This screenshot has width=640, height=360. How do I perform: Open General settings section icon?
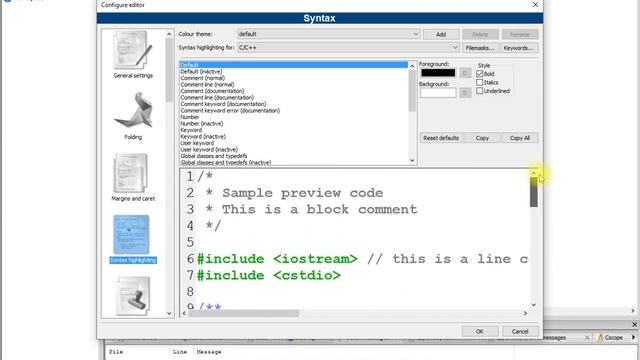(133, 55)
